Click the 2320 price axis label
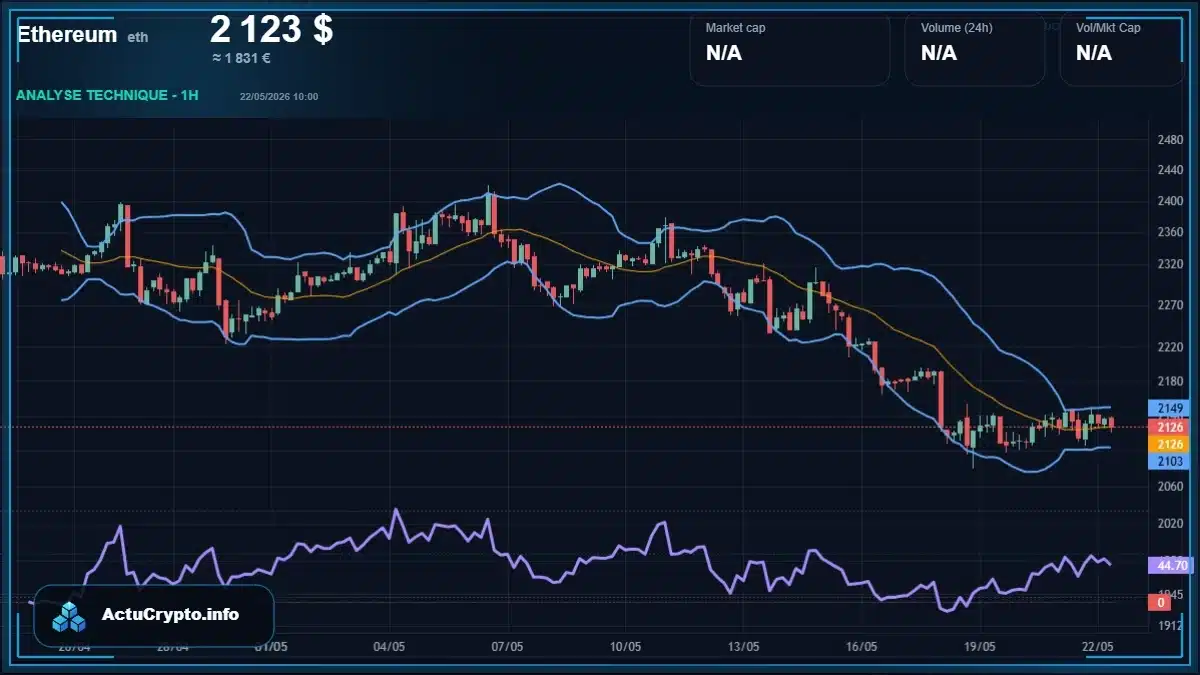This screenshot has height=675, width=1200. (1170, 265)
